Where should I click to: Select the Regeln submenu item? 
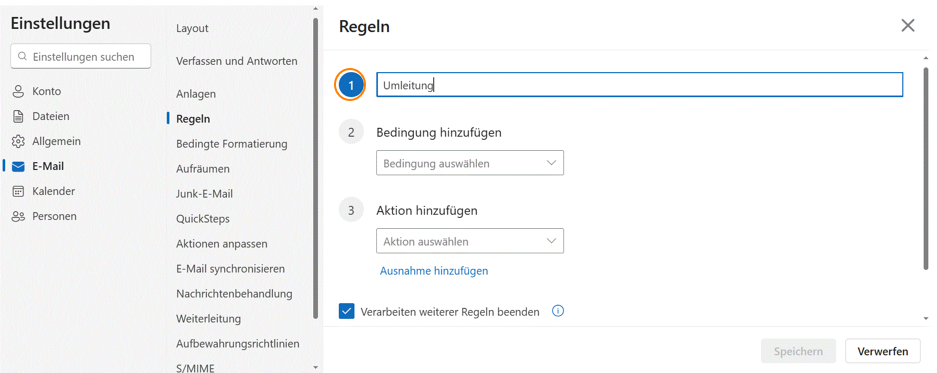click(193, 119)
